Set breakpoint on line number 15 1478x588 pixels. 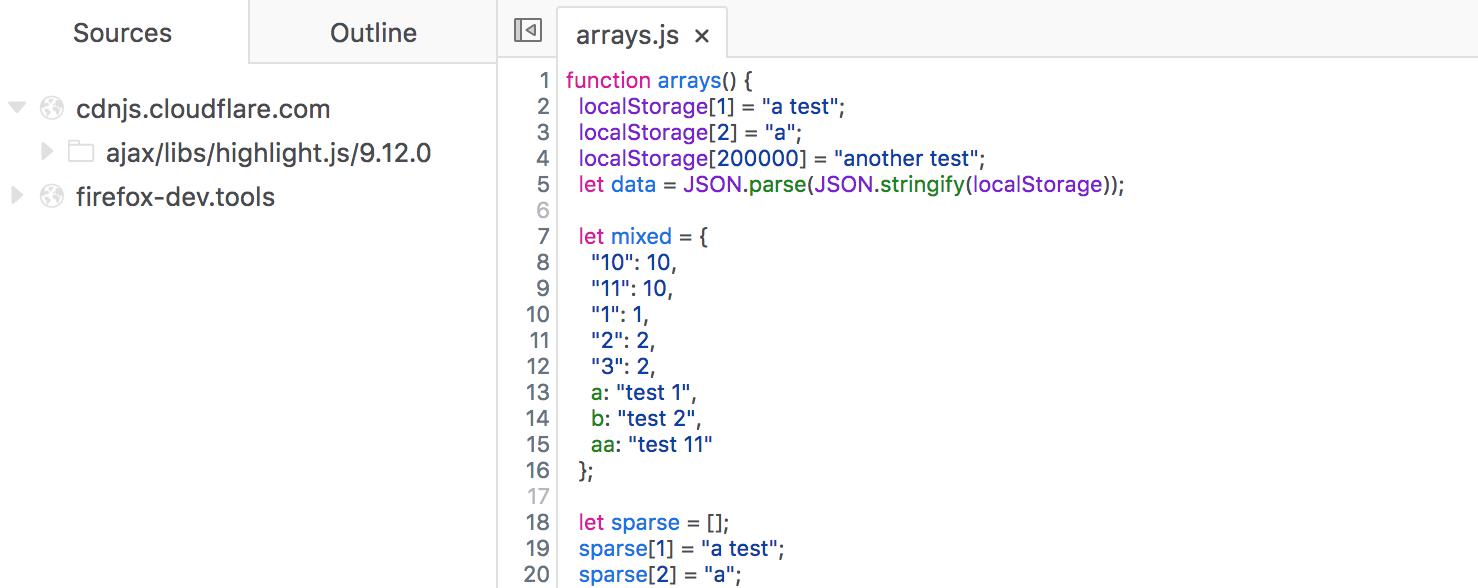click(538, 444)
